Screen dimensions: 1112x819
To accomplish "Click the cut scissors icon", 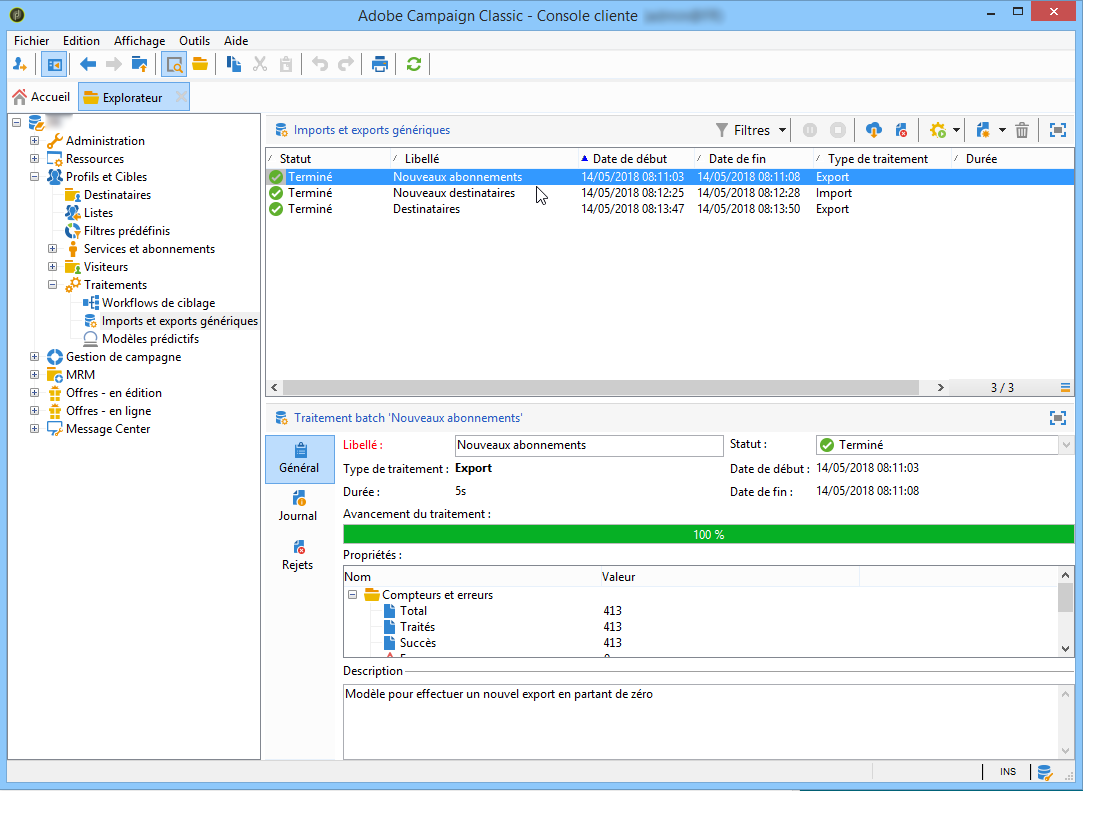I will tap(260, 65).
